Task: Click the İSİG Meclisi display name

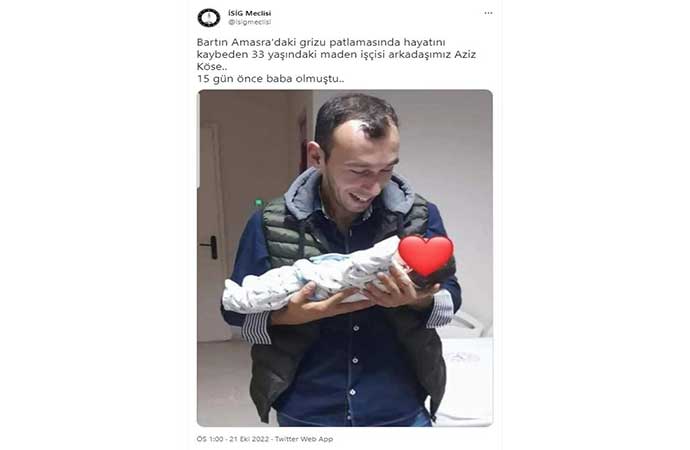Action: 250,13
